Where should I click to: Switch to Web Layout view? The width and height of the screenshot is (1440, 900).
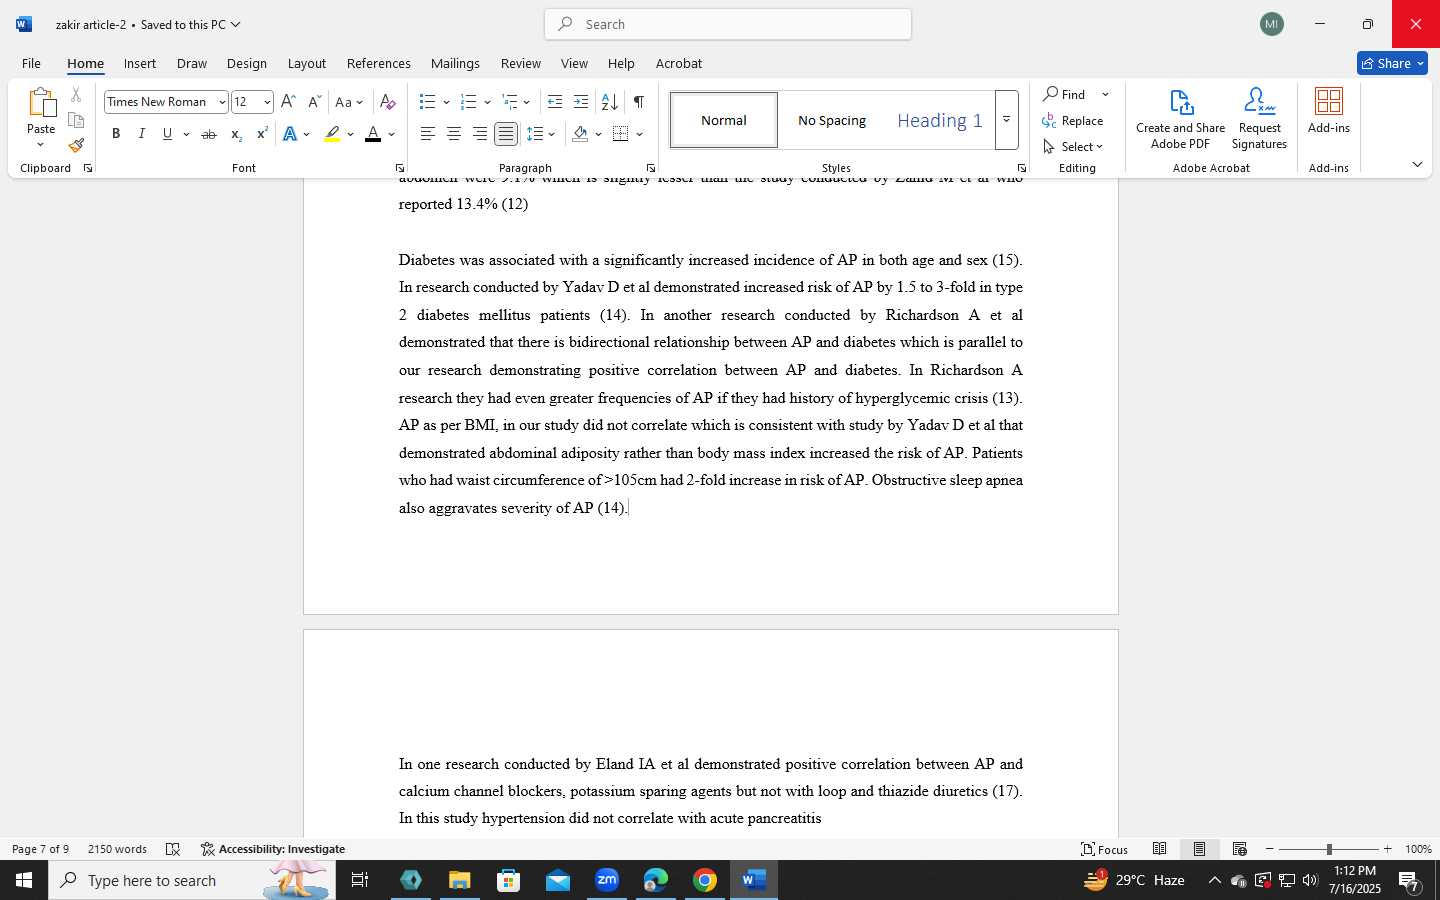point(1239,849)
